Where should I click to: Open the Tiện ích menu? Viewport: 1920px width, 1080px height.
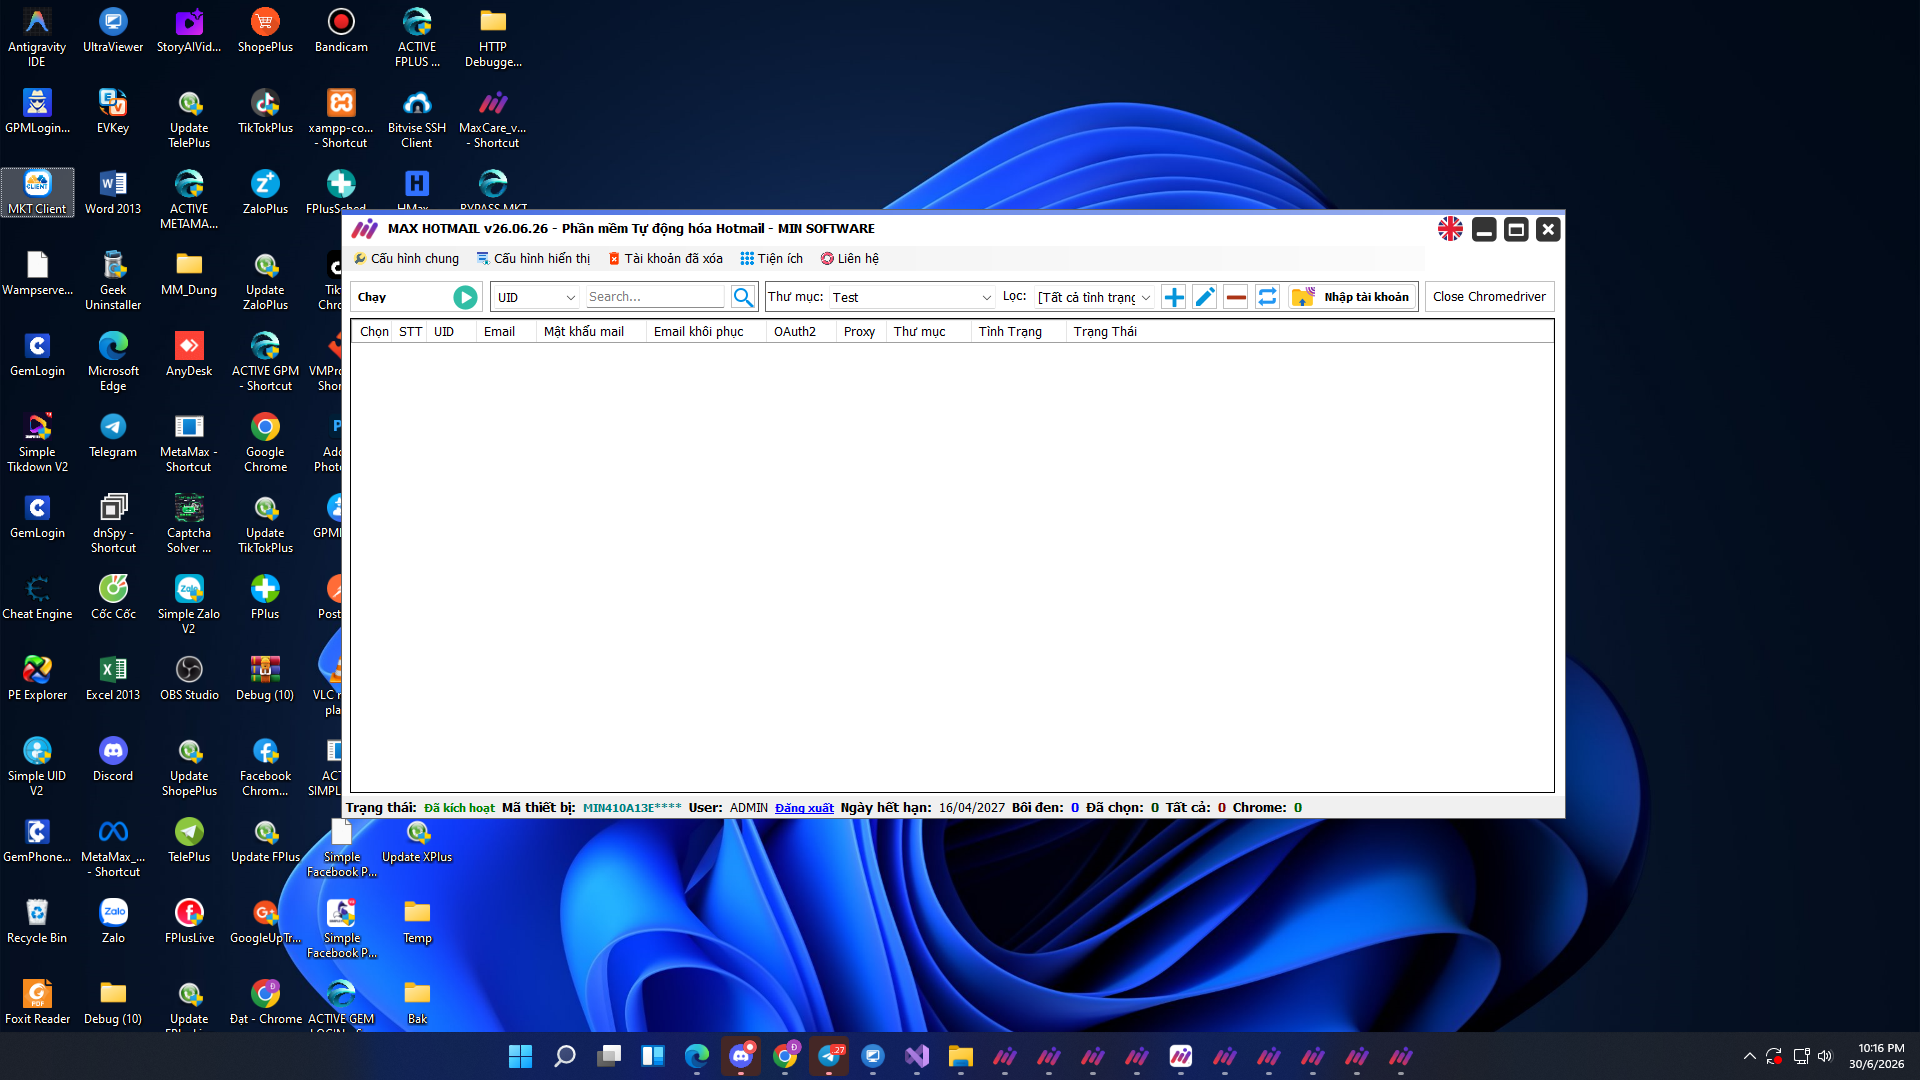[771, 259]
